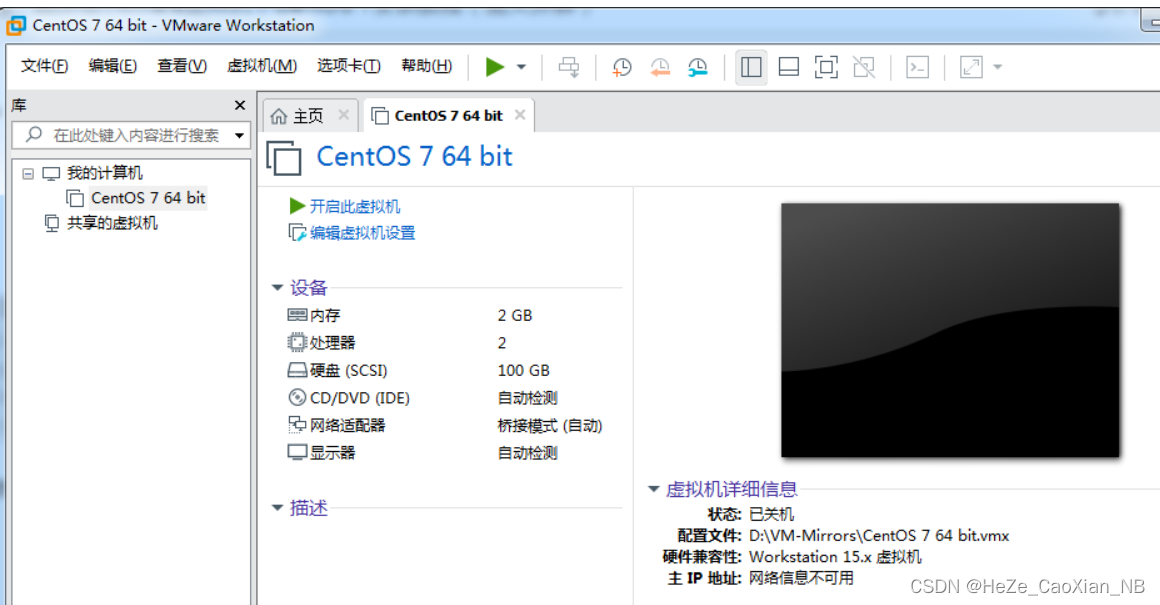Open the 编辑(E) menu
Image resolution: width=1160 pixels, height=605 pixels.
[112, 66]
